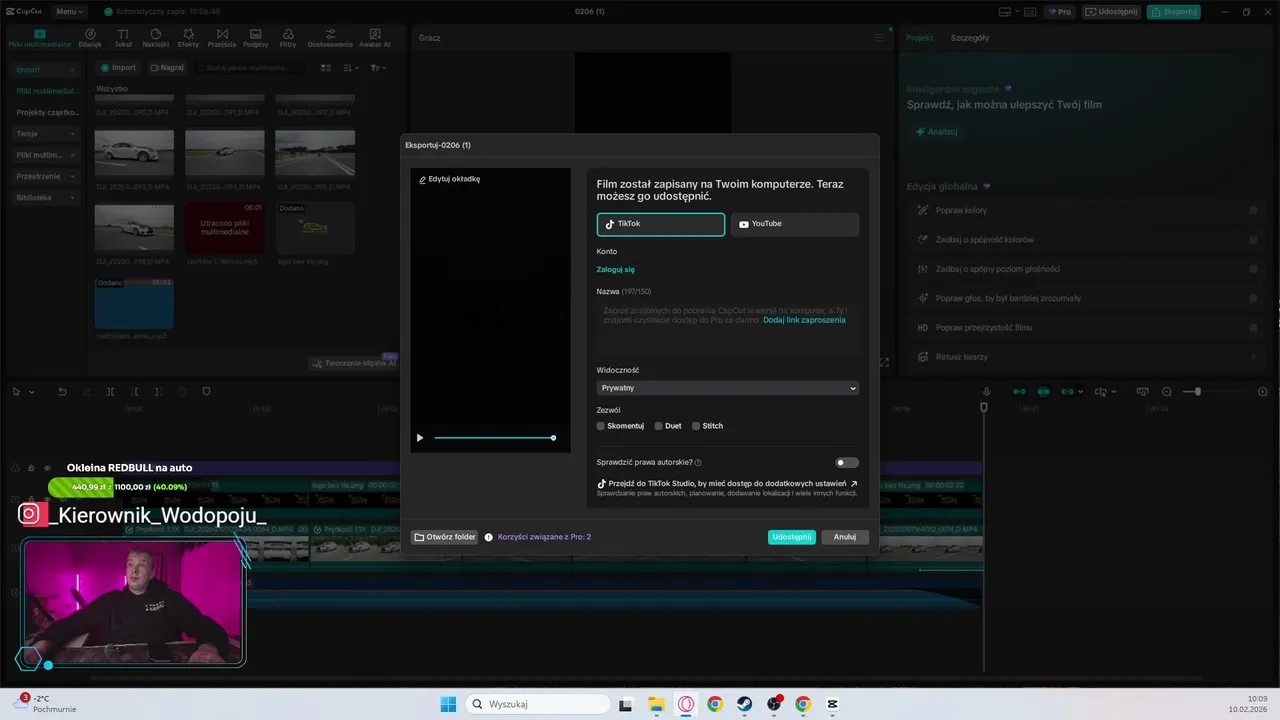The width and height of the screenshot is (1280, 720).
Task: Click the Popraw kolory magic wand icon
Action: click(x=924, y=211)
